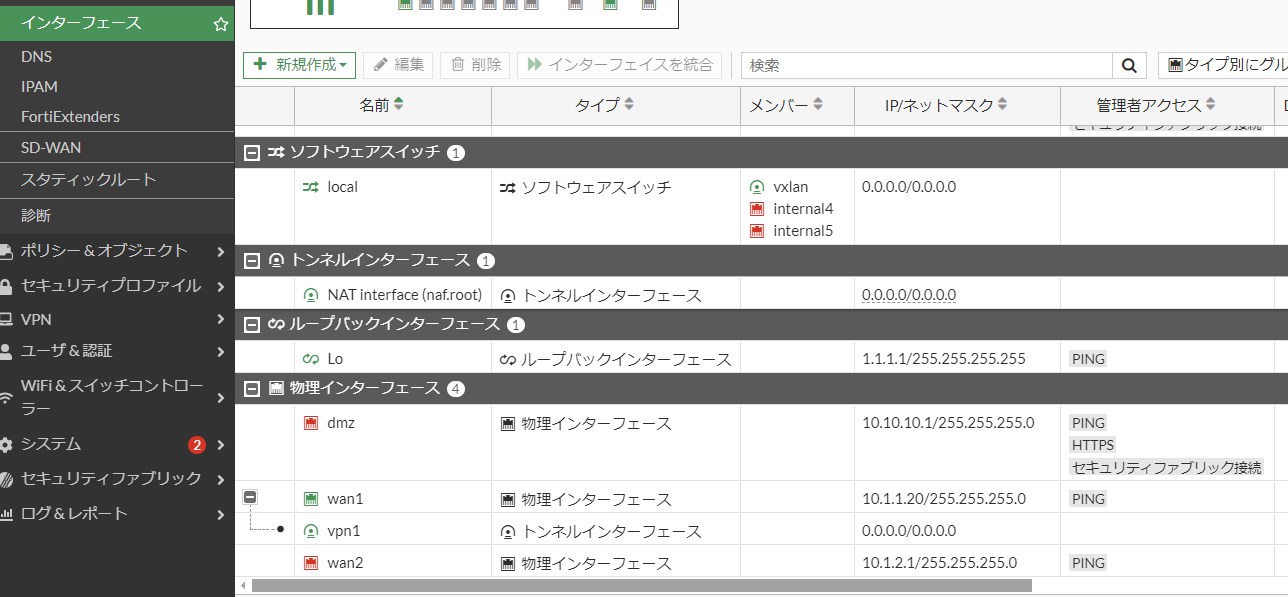Image resolution: width=1288 pixels, height=597 pixels.
Task: Click the vpn1 tunnel icon
Action: click(310, 531)
